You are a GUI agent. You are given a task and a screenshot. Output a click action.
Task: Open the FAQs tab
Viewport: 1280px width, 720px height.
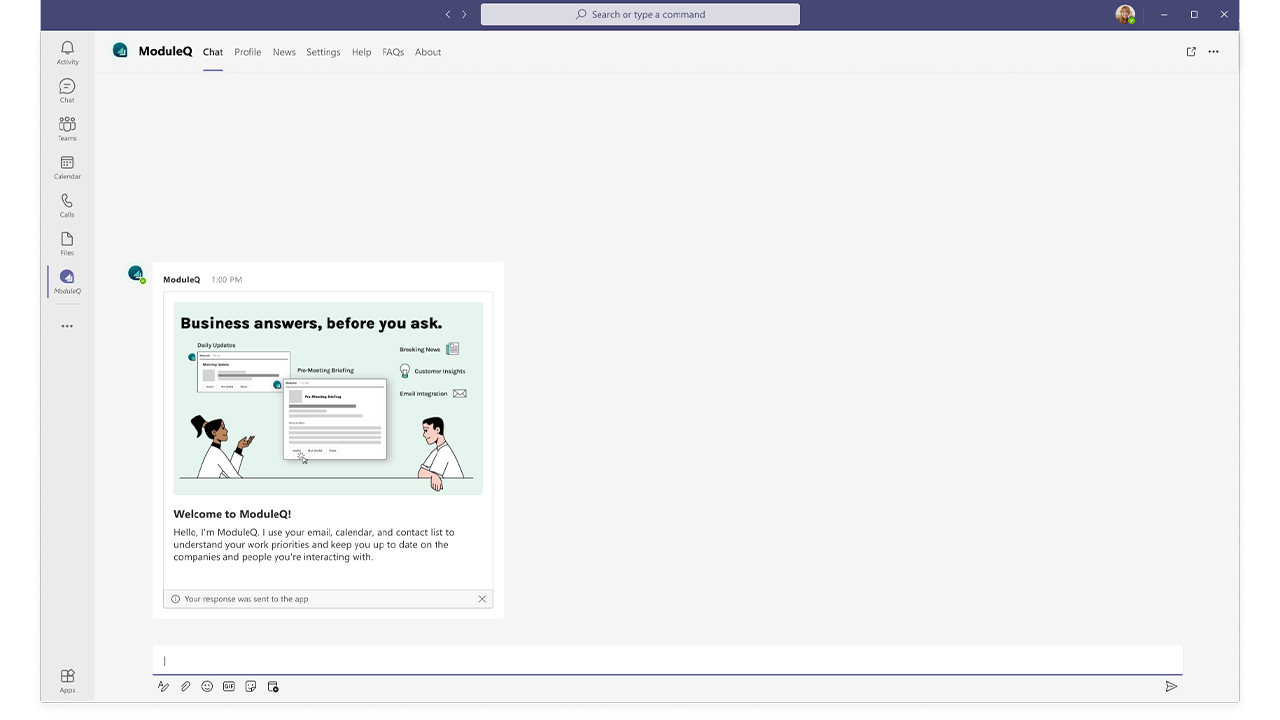pos(393,52)
